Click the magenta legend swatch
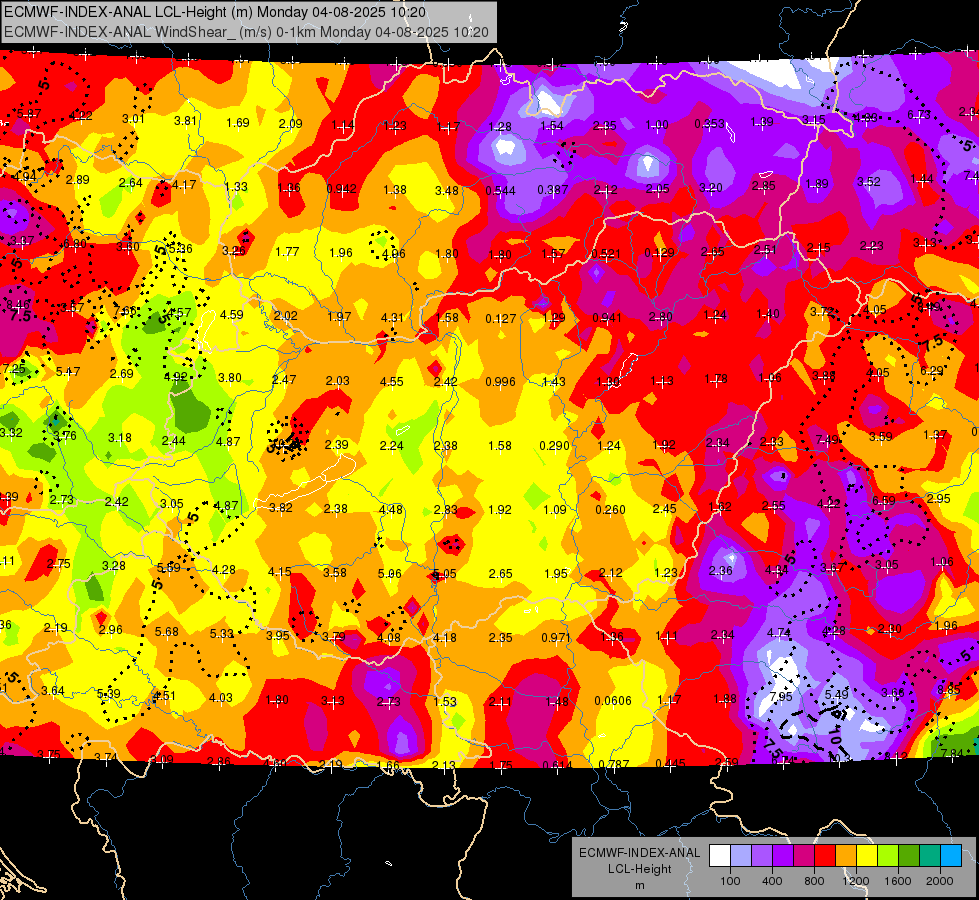This screenshot has width=979, height=900. (x=804, y=855)
